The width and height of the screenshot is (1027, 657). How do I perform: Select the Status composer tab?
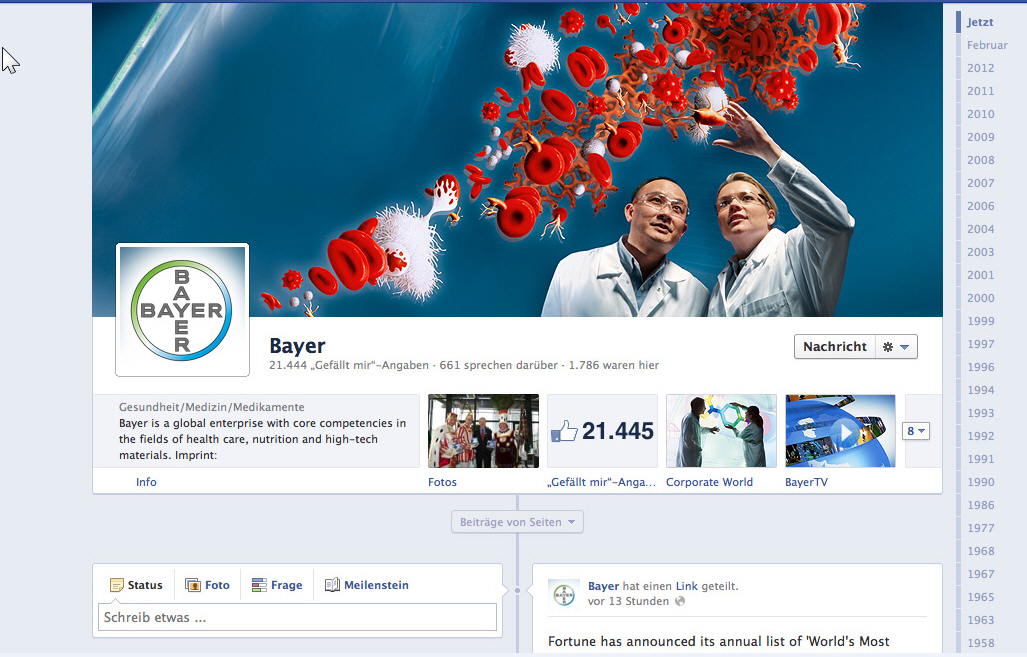click(136, 585)
